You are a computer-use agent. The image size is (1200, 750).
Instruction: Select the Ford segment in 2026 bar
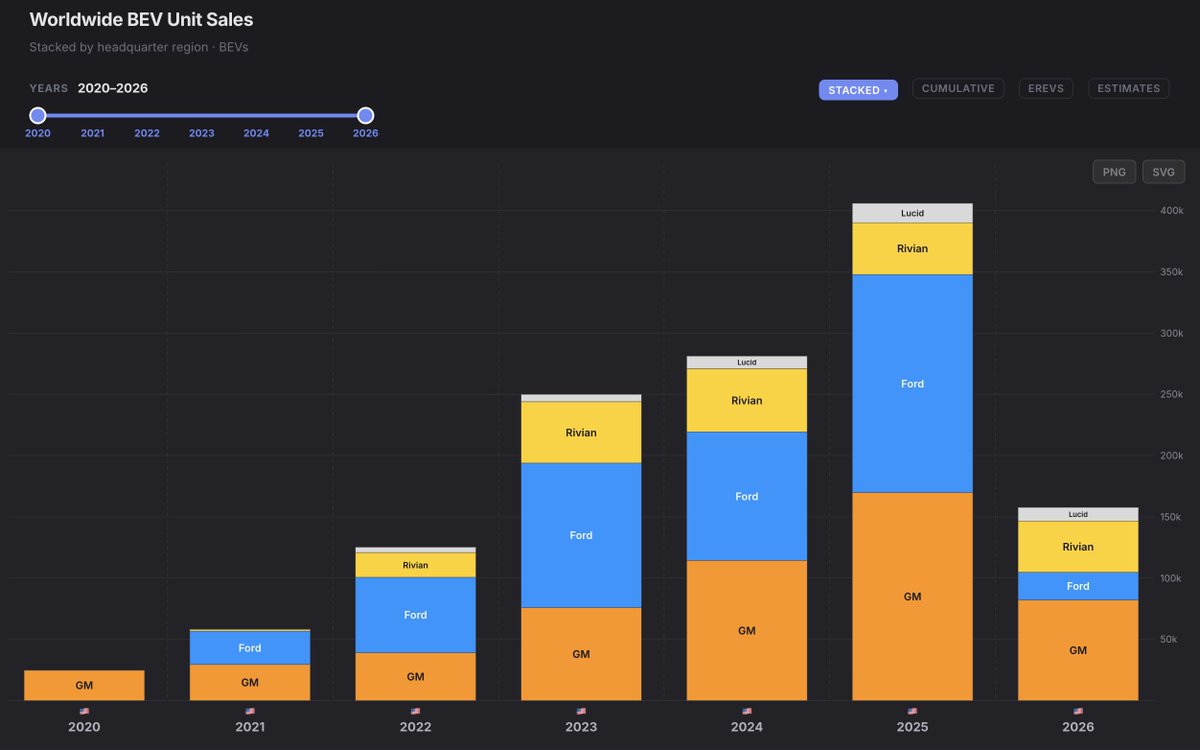pyautogui.click(x=1078, y=586)
